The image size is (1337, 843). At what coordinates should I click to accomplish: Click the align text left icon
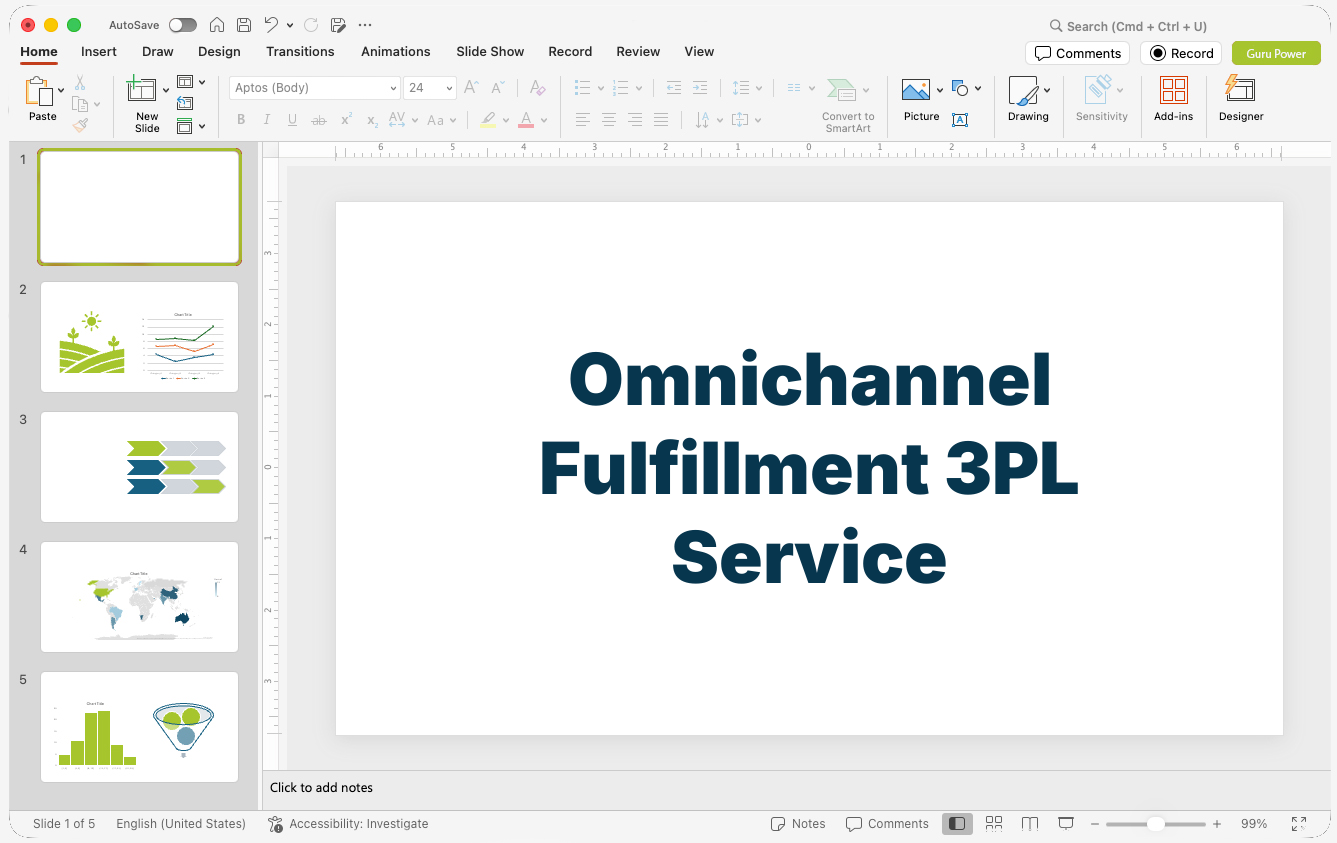[582, 120]
